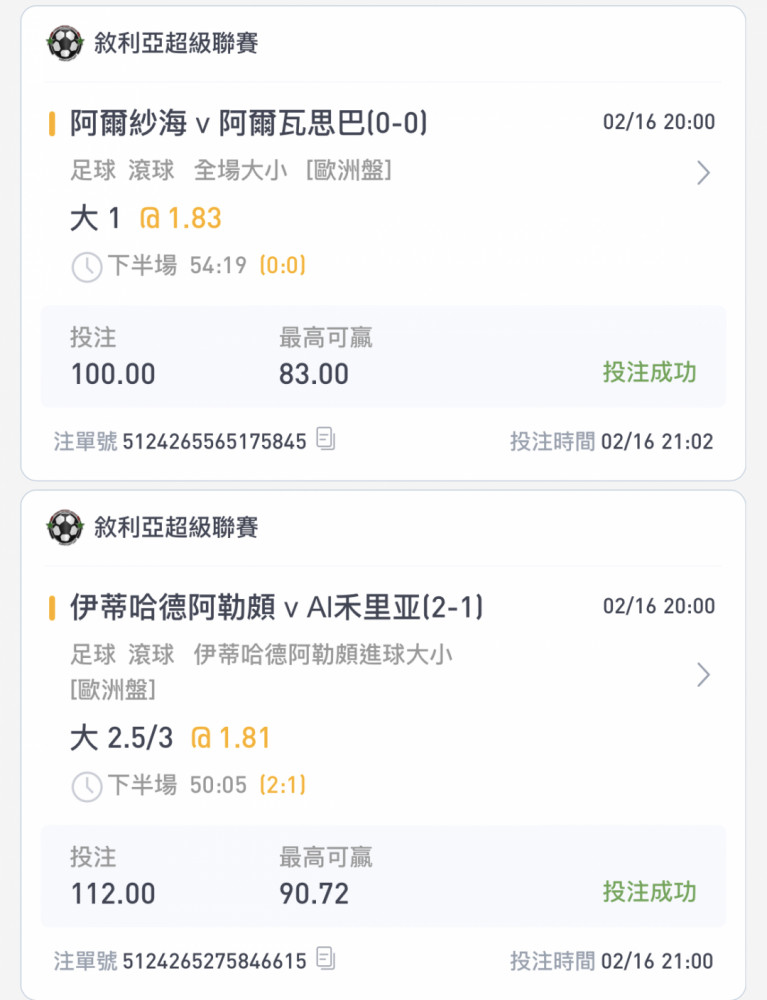Tap clock icon beside 下半場 50:05
This screenshot has width=767, height=1000.
[87, 786]
